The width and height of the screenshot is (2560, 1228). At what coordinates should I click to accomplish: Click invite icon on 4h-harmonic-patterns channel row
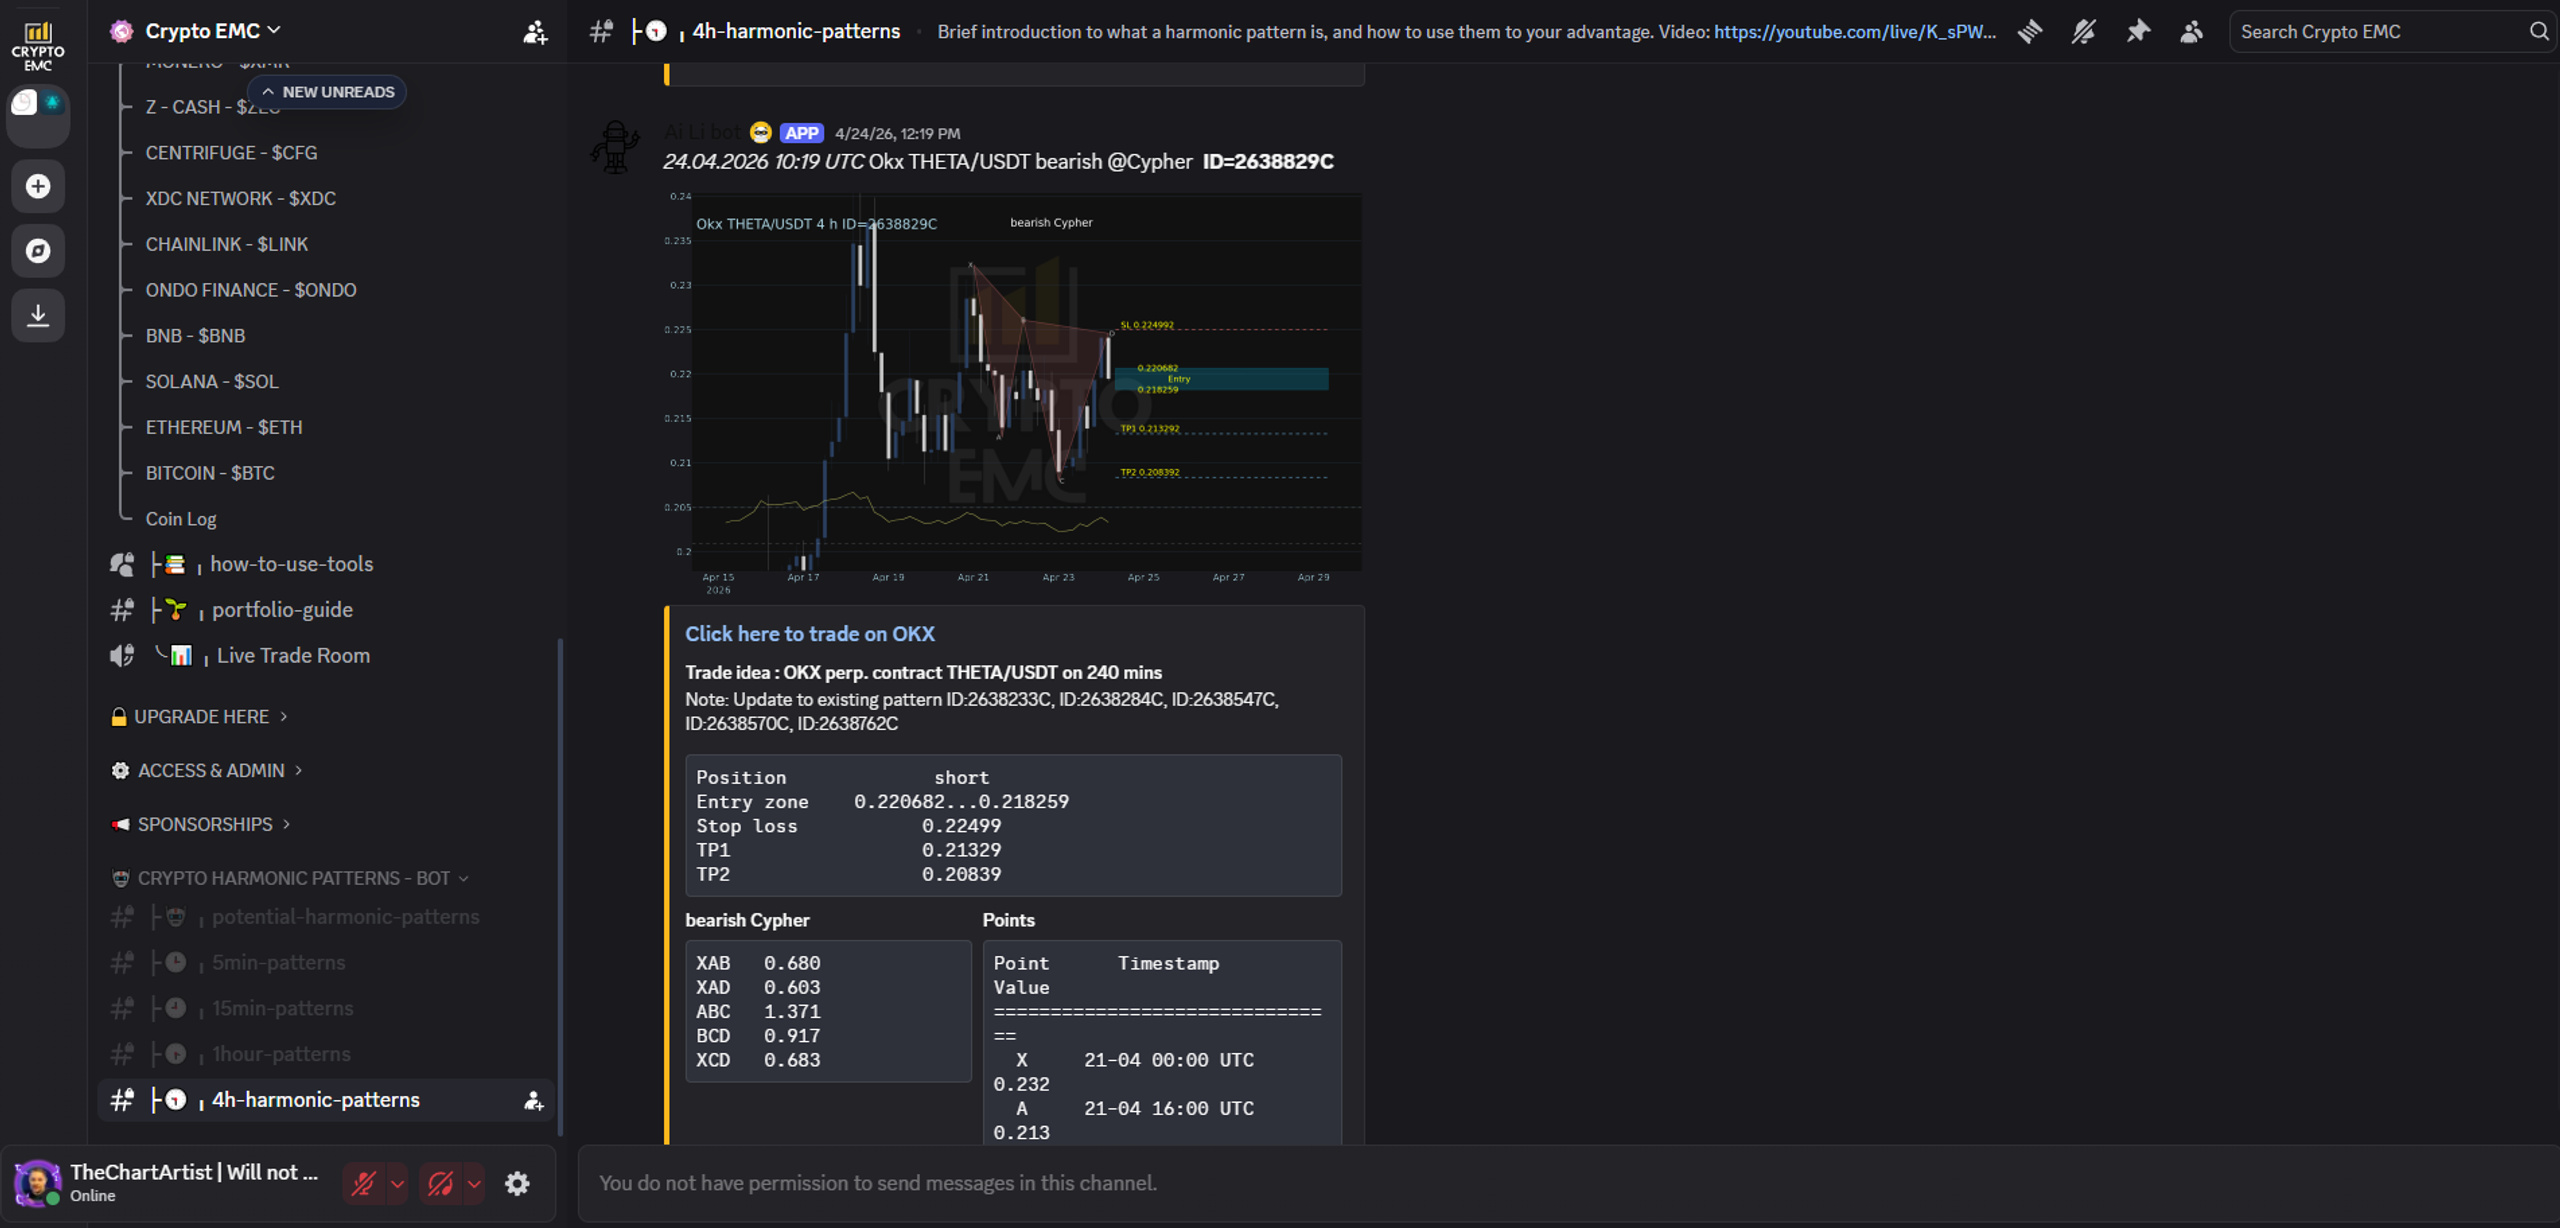coord(533,1101)
